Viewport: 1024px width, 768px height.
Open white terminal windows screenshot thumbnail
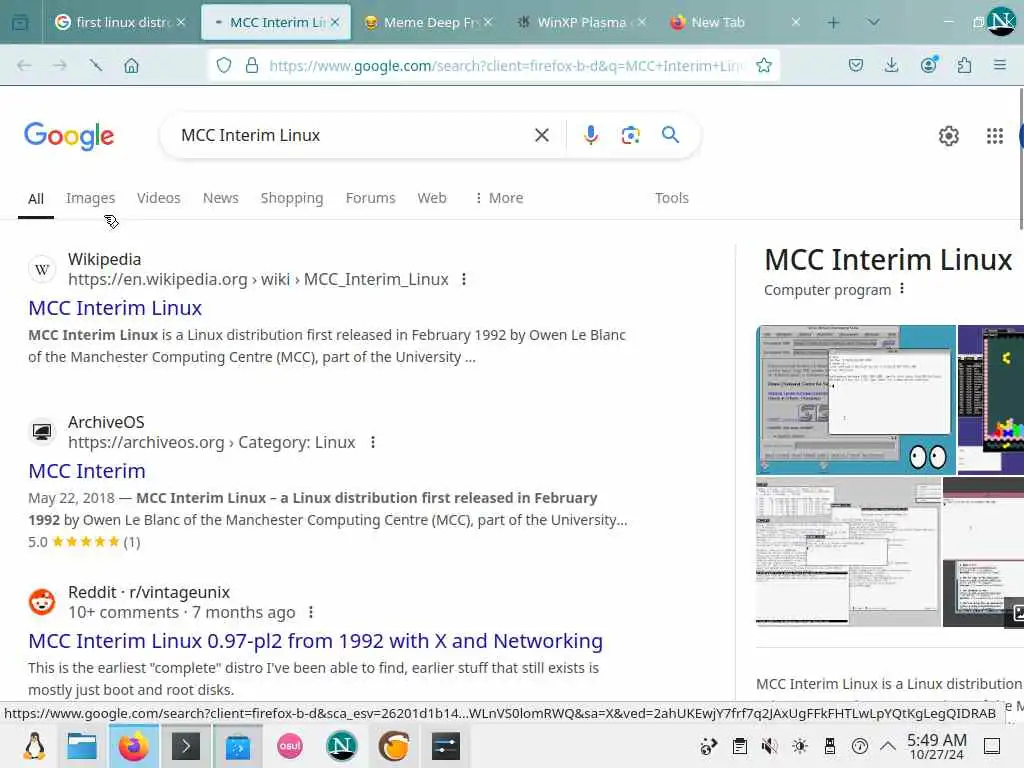coord(848,552)
